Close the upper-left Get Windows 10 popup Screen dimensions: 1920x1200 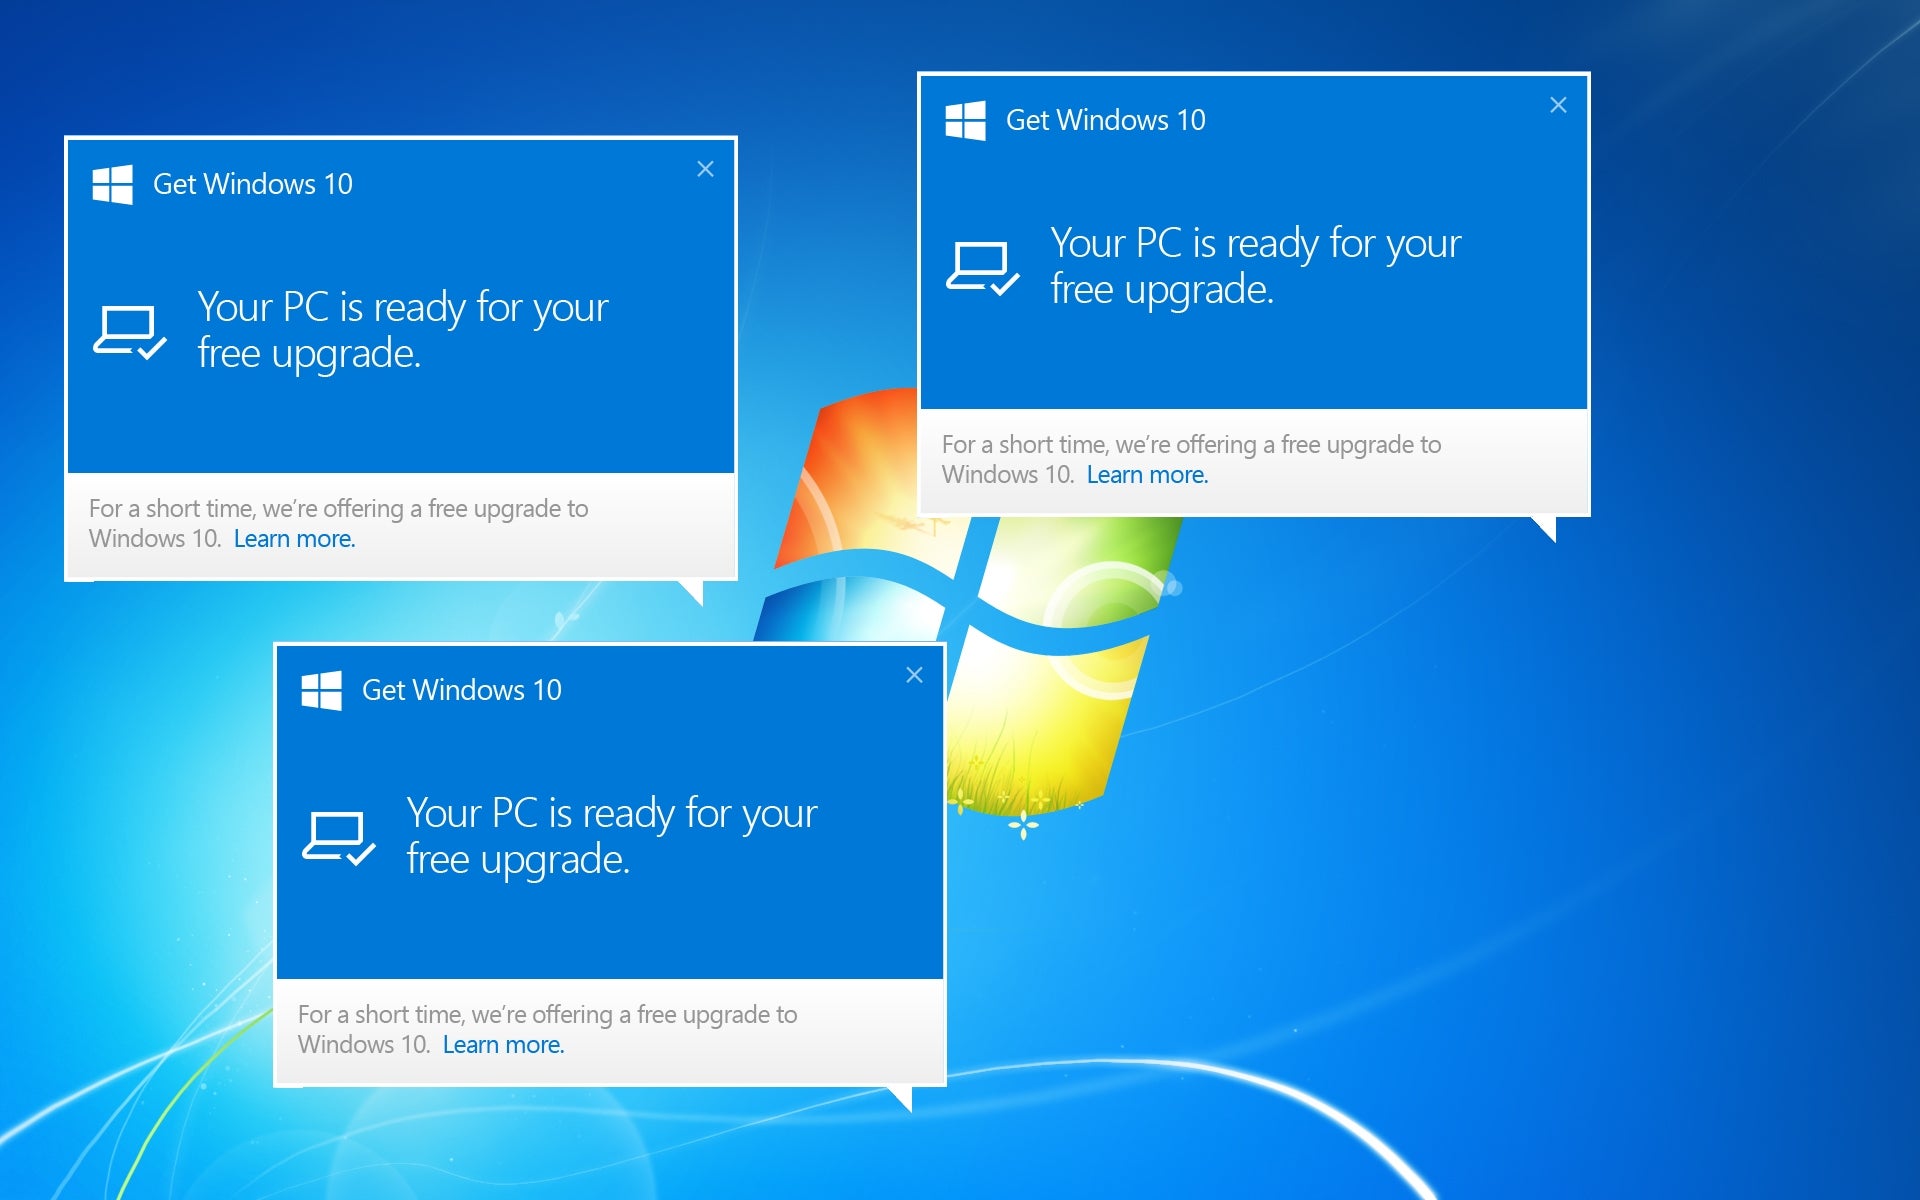coord(705,169)
